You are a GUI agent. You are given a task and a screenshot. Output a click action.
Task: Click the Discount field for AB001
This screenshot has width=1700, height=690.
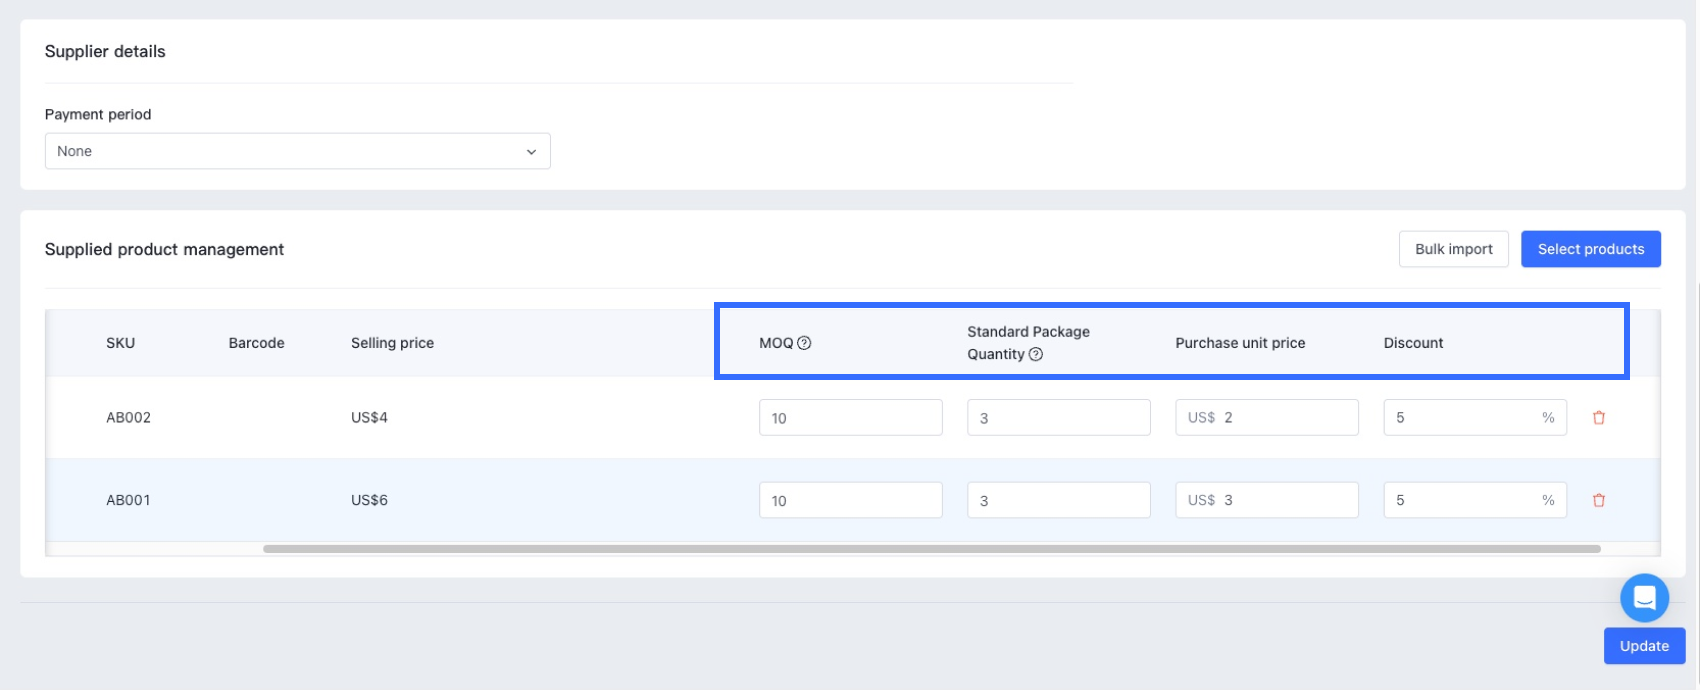click(x=1460, y=500)
